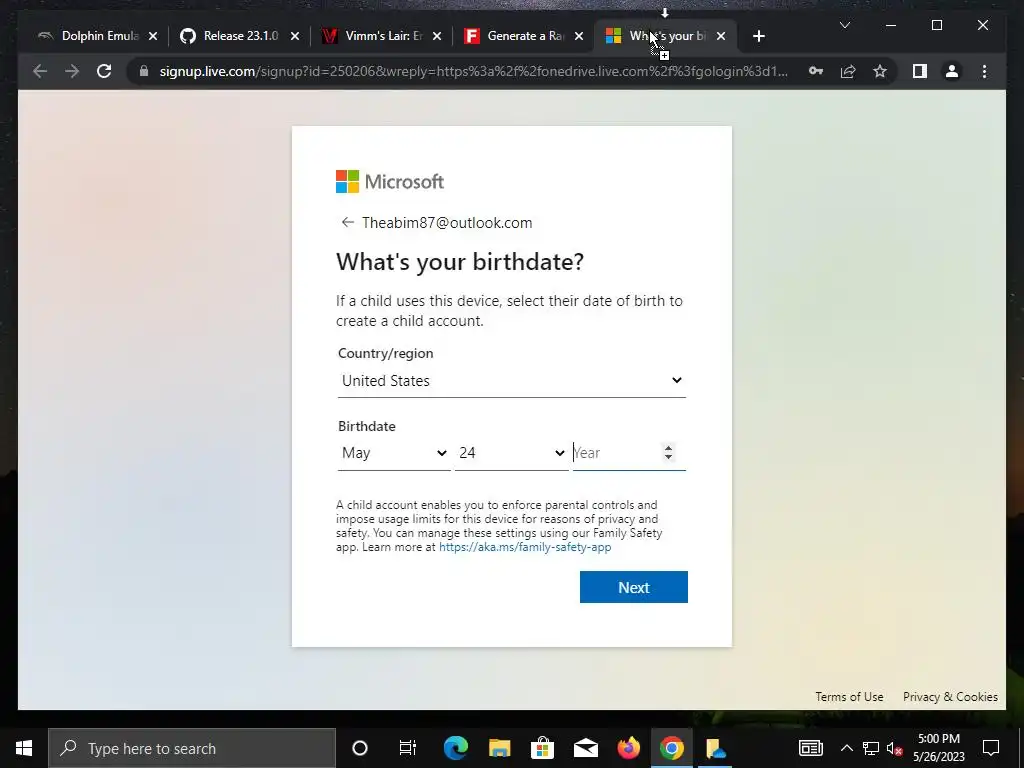Open the yellow folder app on taskbar
1024x768 pixels.
(715, 748)
